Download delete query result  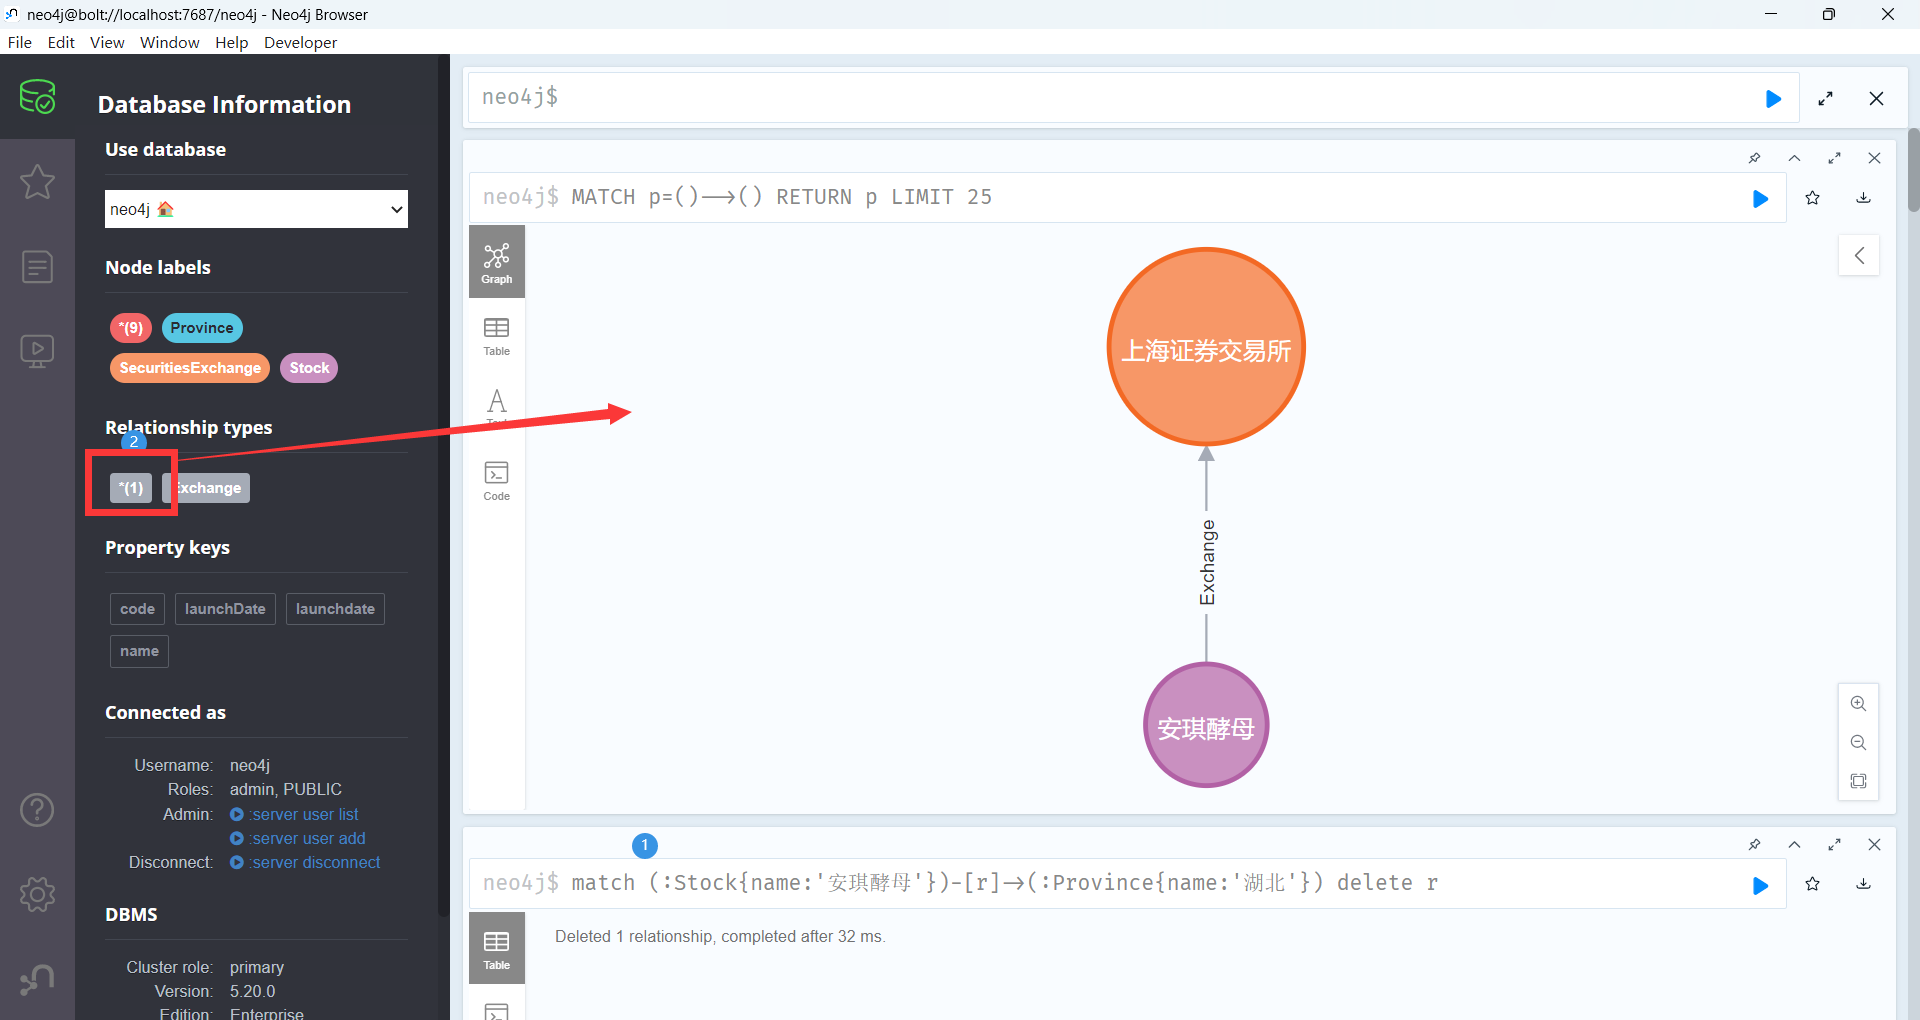pos(1863,884)
